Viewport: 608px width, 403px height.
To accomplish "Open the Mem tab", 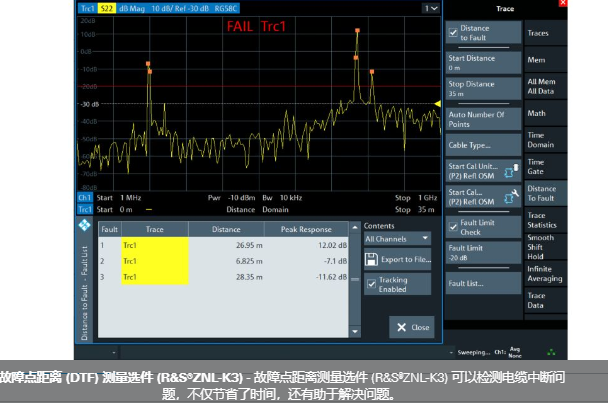I will pyautogui.click(x=545, y=60).
